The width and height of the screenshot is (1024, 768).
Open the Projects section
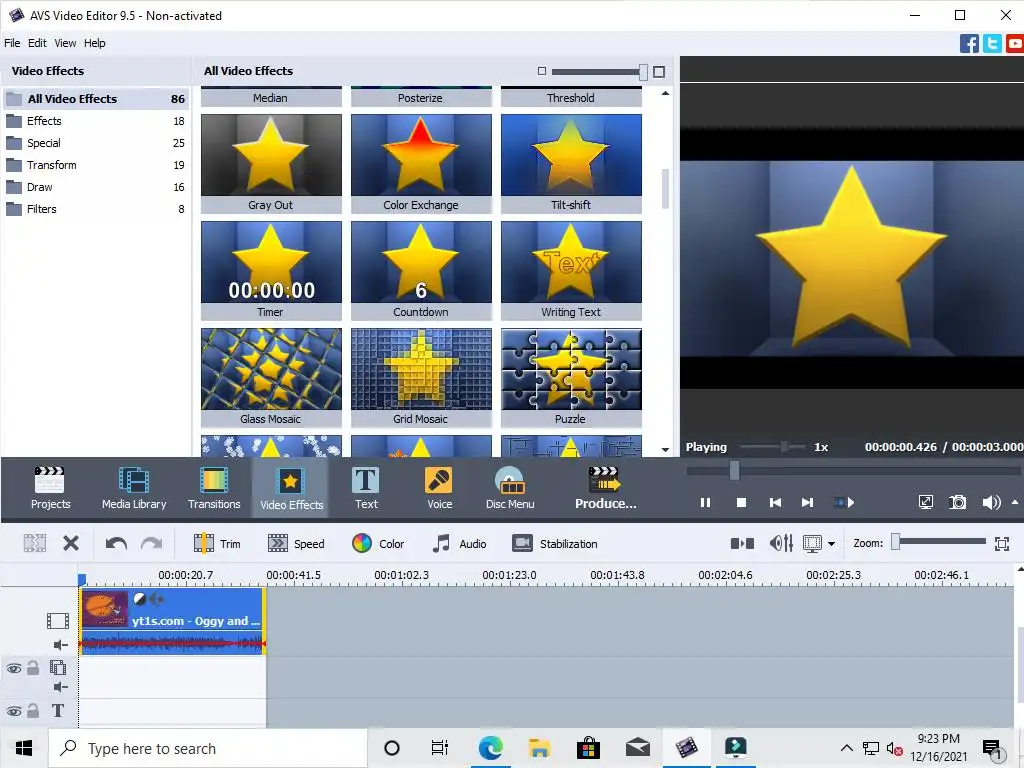click(50, 488)
